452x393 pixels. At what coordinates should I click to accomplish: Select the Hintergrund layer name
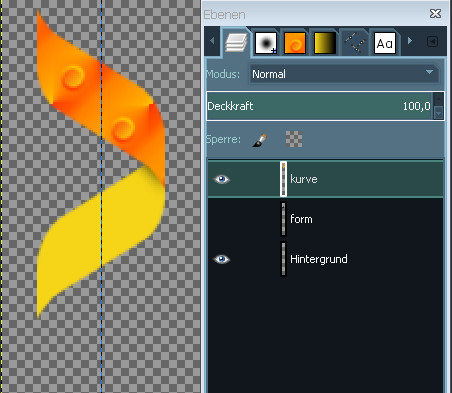(319, 259)
